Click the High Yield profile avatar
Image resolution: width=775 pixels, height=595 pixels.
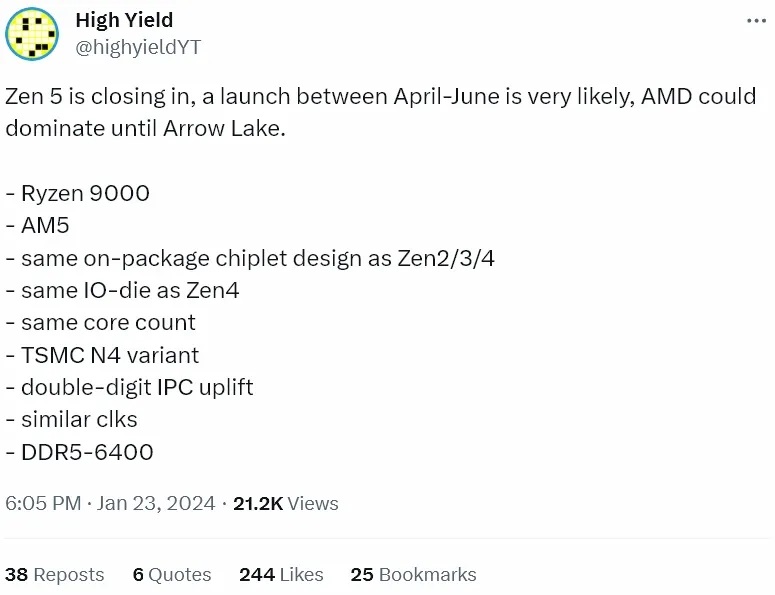click(x=32, y=34)
